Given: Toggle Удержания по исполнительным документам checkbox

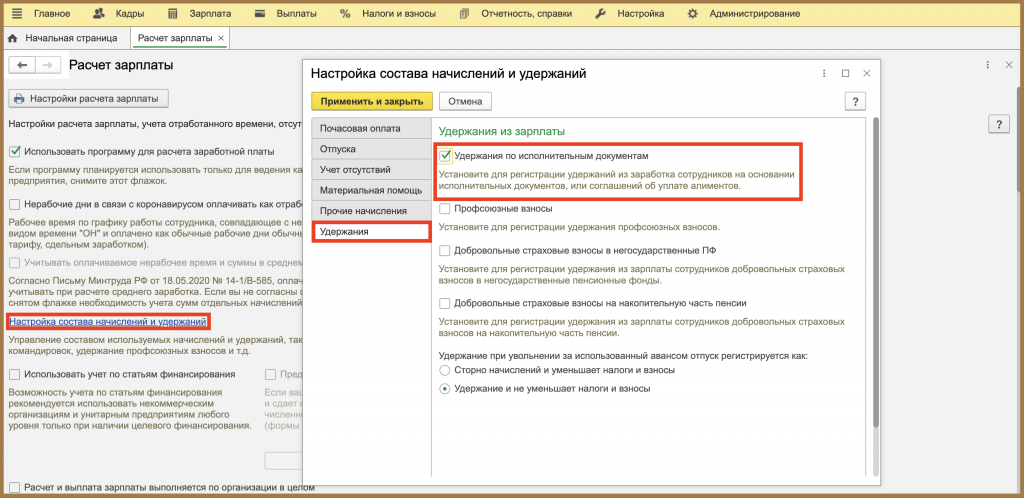Looking at the screenshot, I should coord(445,155).
